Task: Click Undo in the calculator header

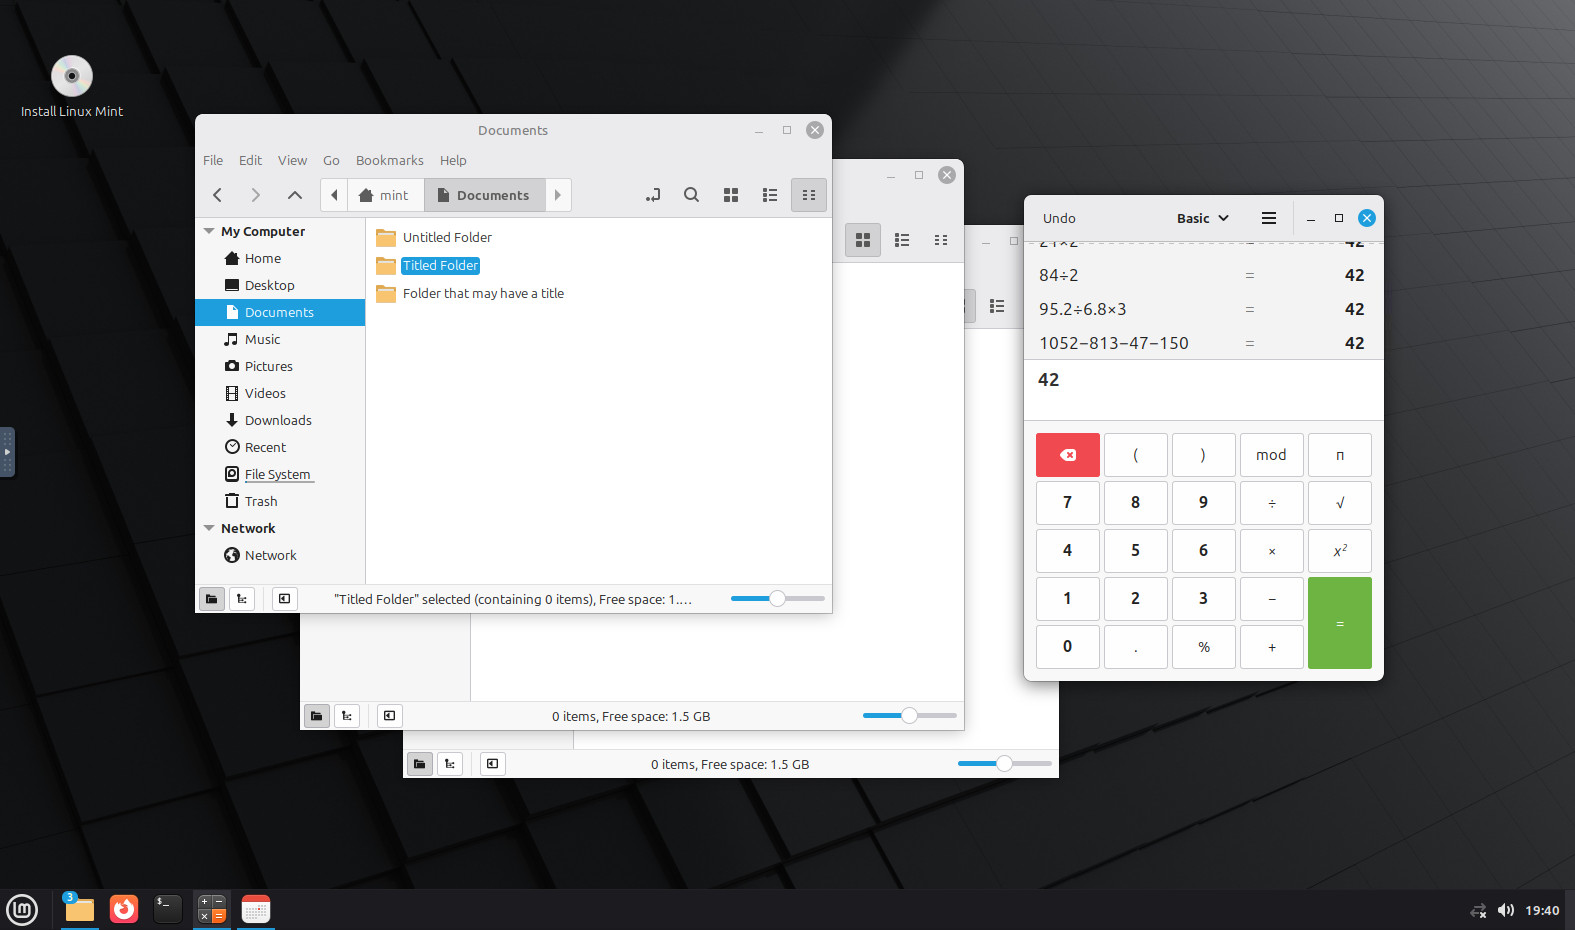Action: tap(1059, 218)
